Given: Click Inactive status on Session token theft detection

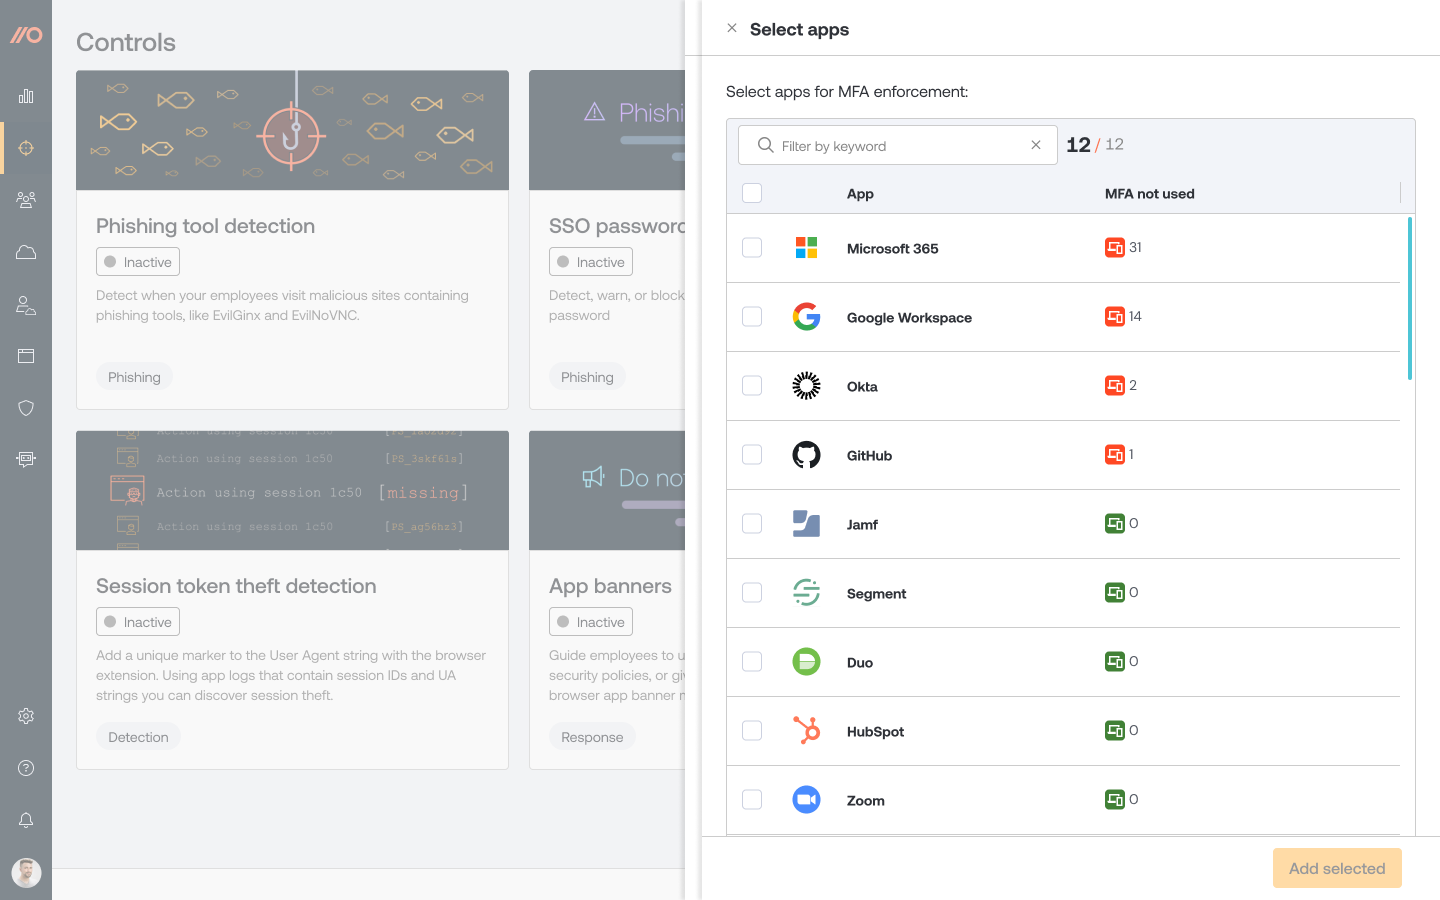Looking at the screenshot, I should click(138, 622).
